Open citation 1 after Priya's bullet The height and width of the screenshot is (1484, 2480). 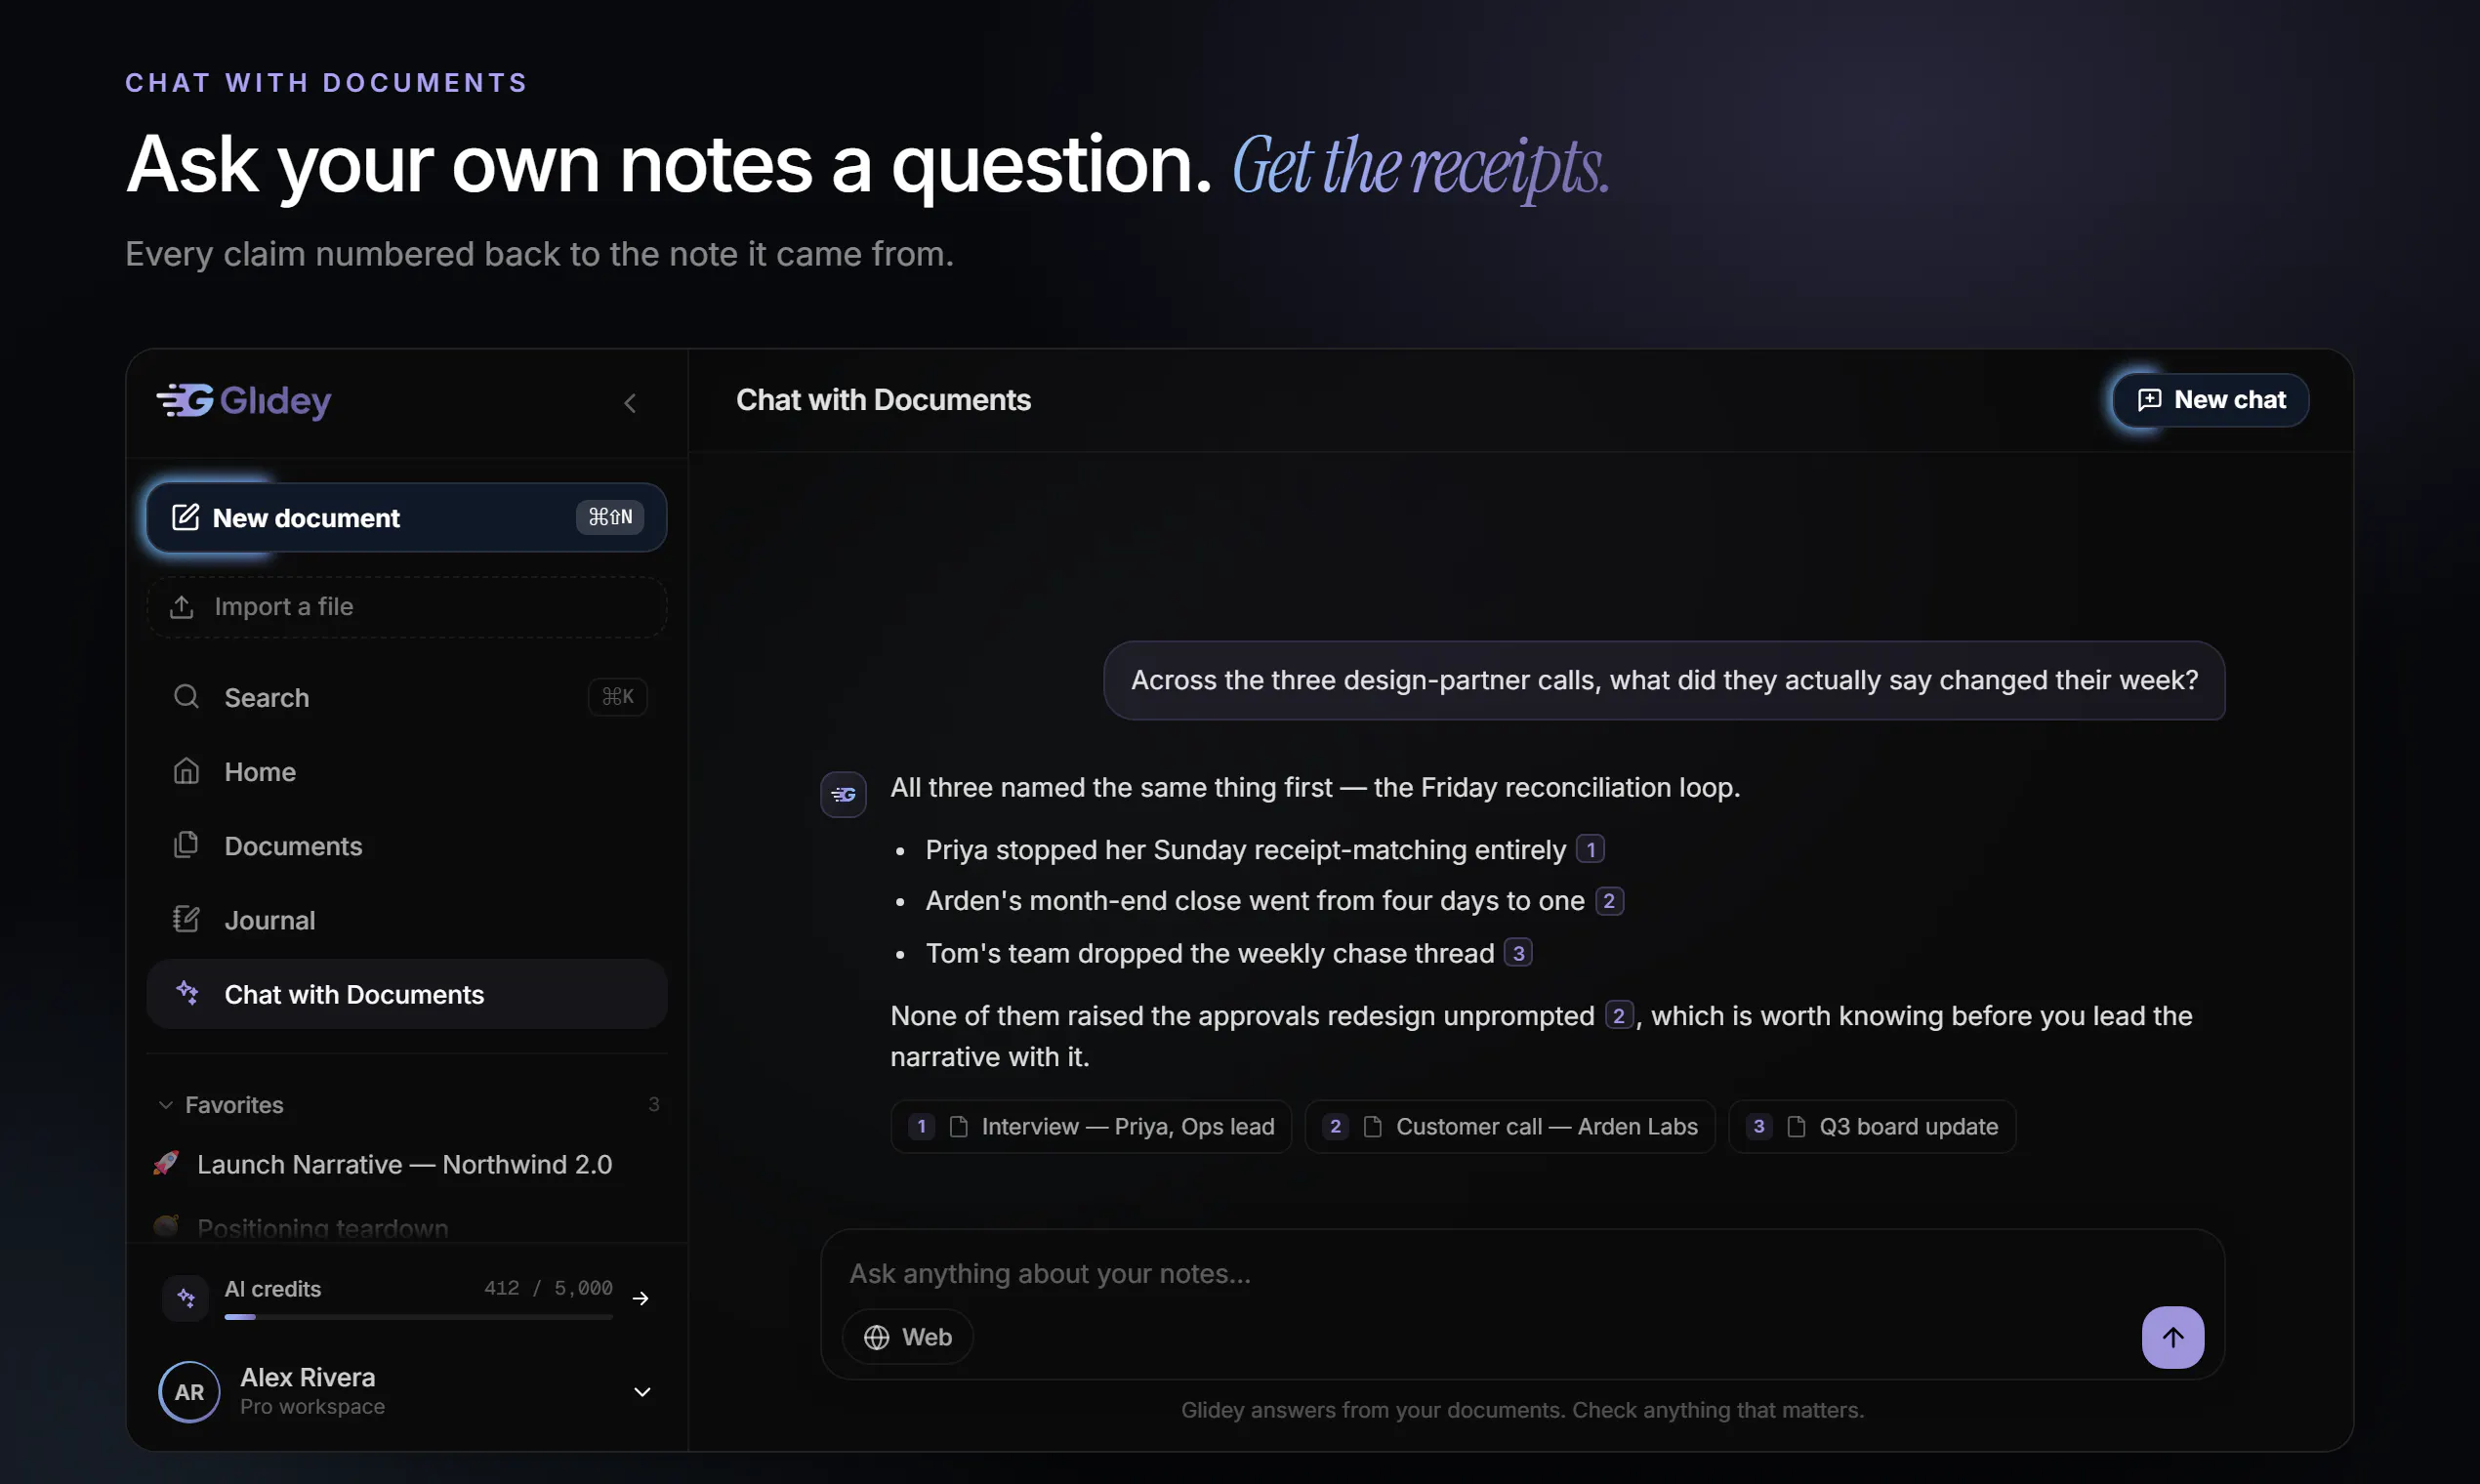point(1590,849)
